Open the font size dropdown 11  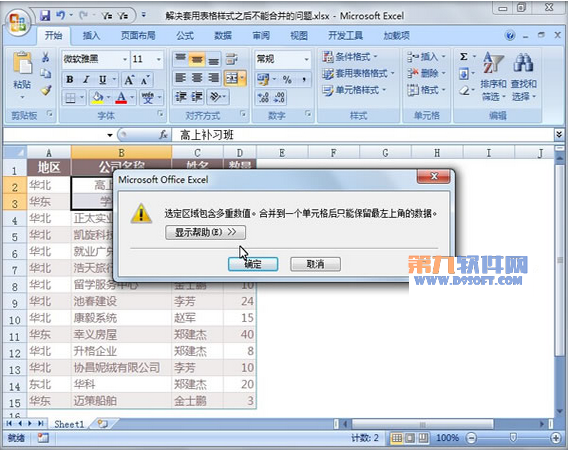pos(159,59)
